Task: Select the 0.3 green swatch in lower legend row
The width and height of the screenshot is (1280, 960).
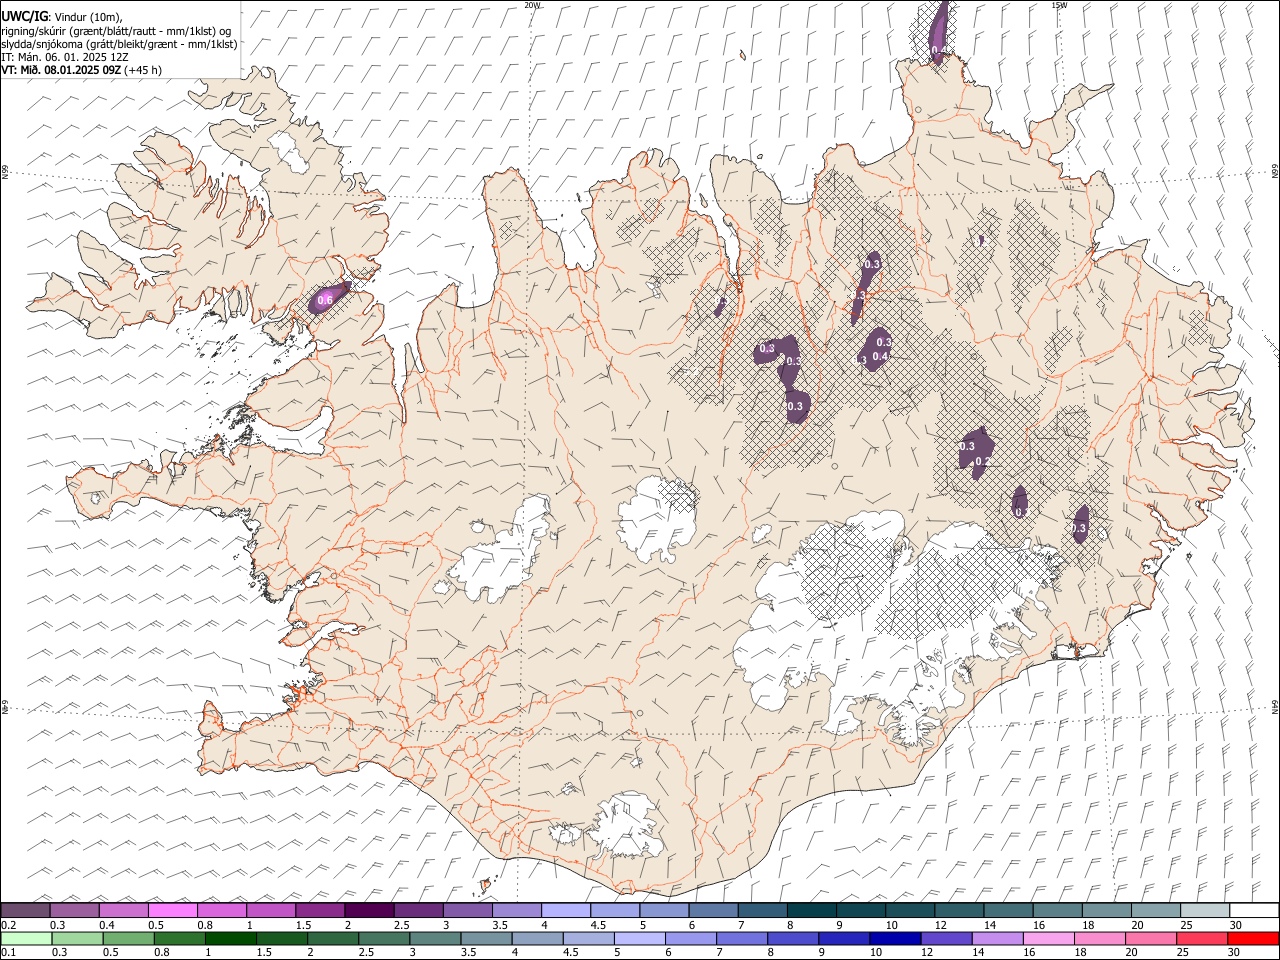Action: 77,938
